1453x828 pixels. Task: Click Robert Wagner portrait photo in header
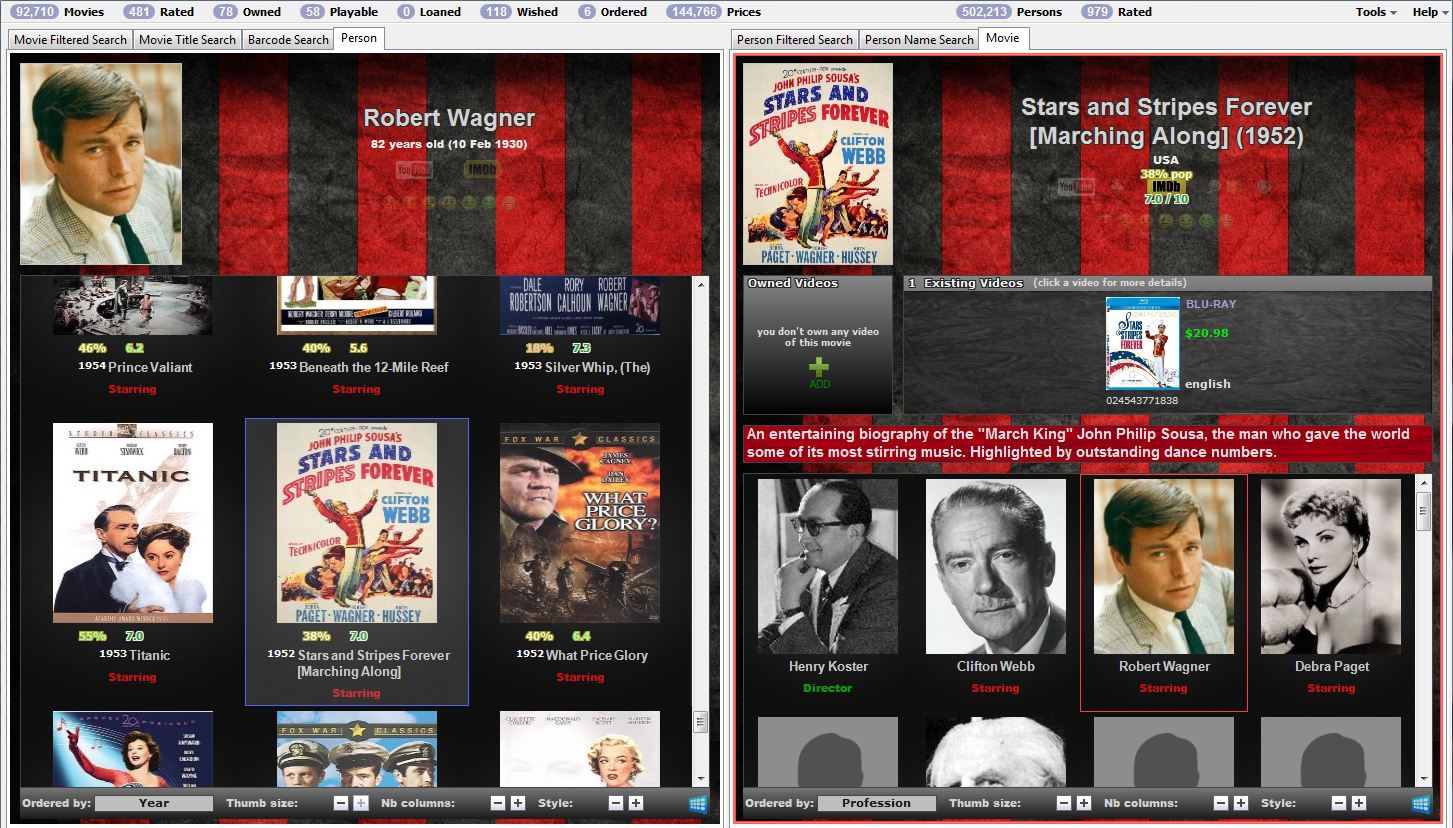coord(101,164)
